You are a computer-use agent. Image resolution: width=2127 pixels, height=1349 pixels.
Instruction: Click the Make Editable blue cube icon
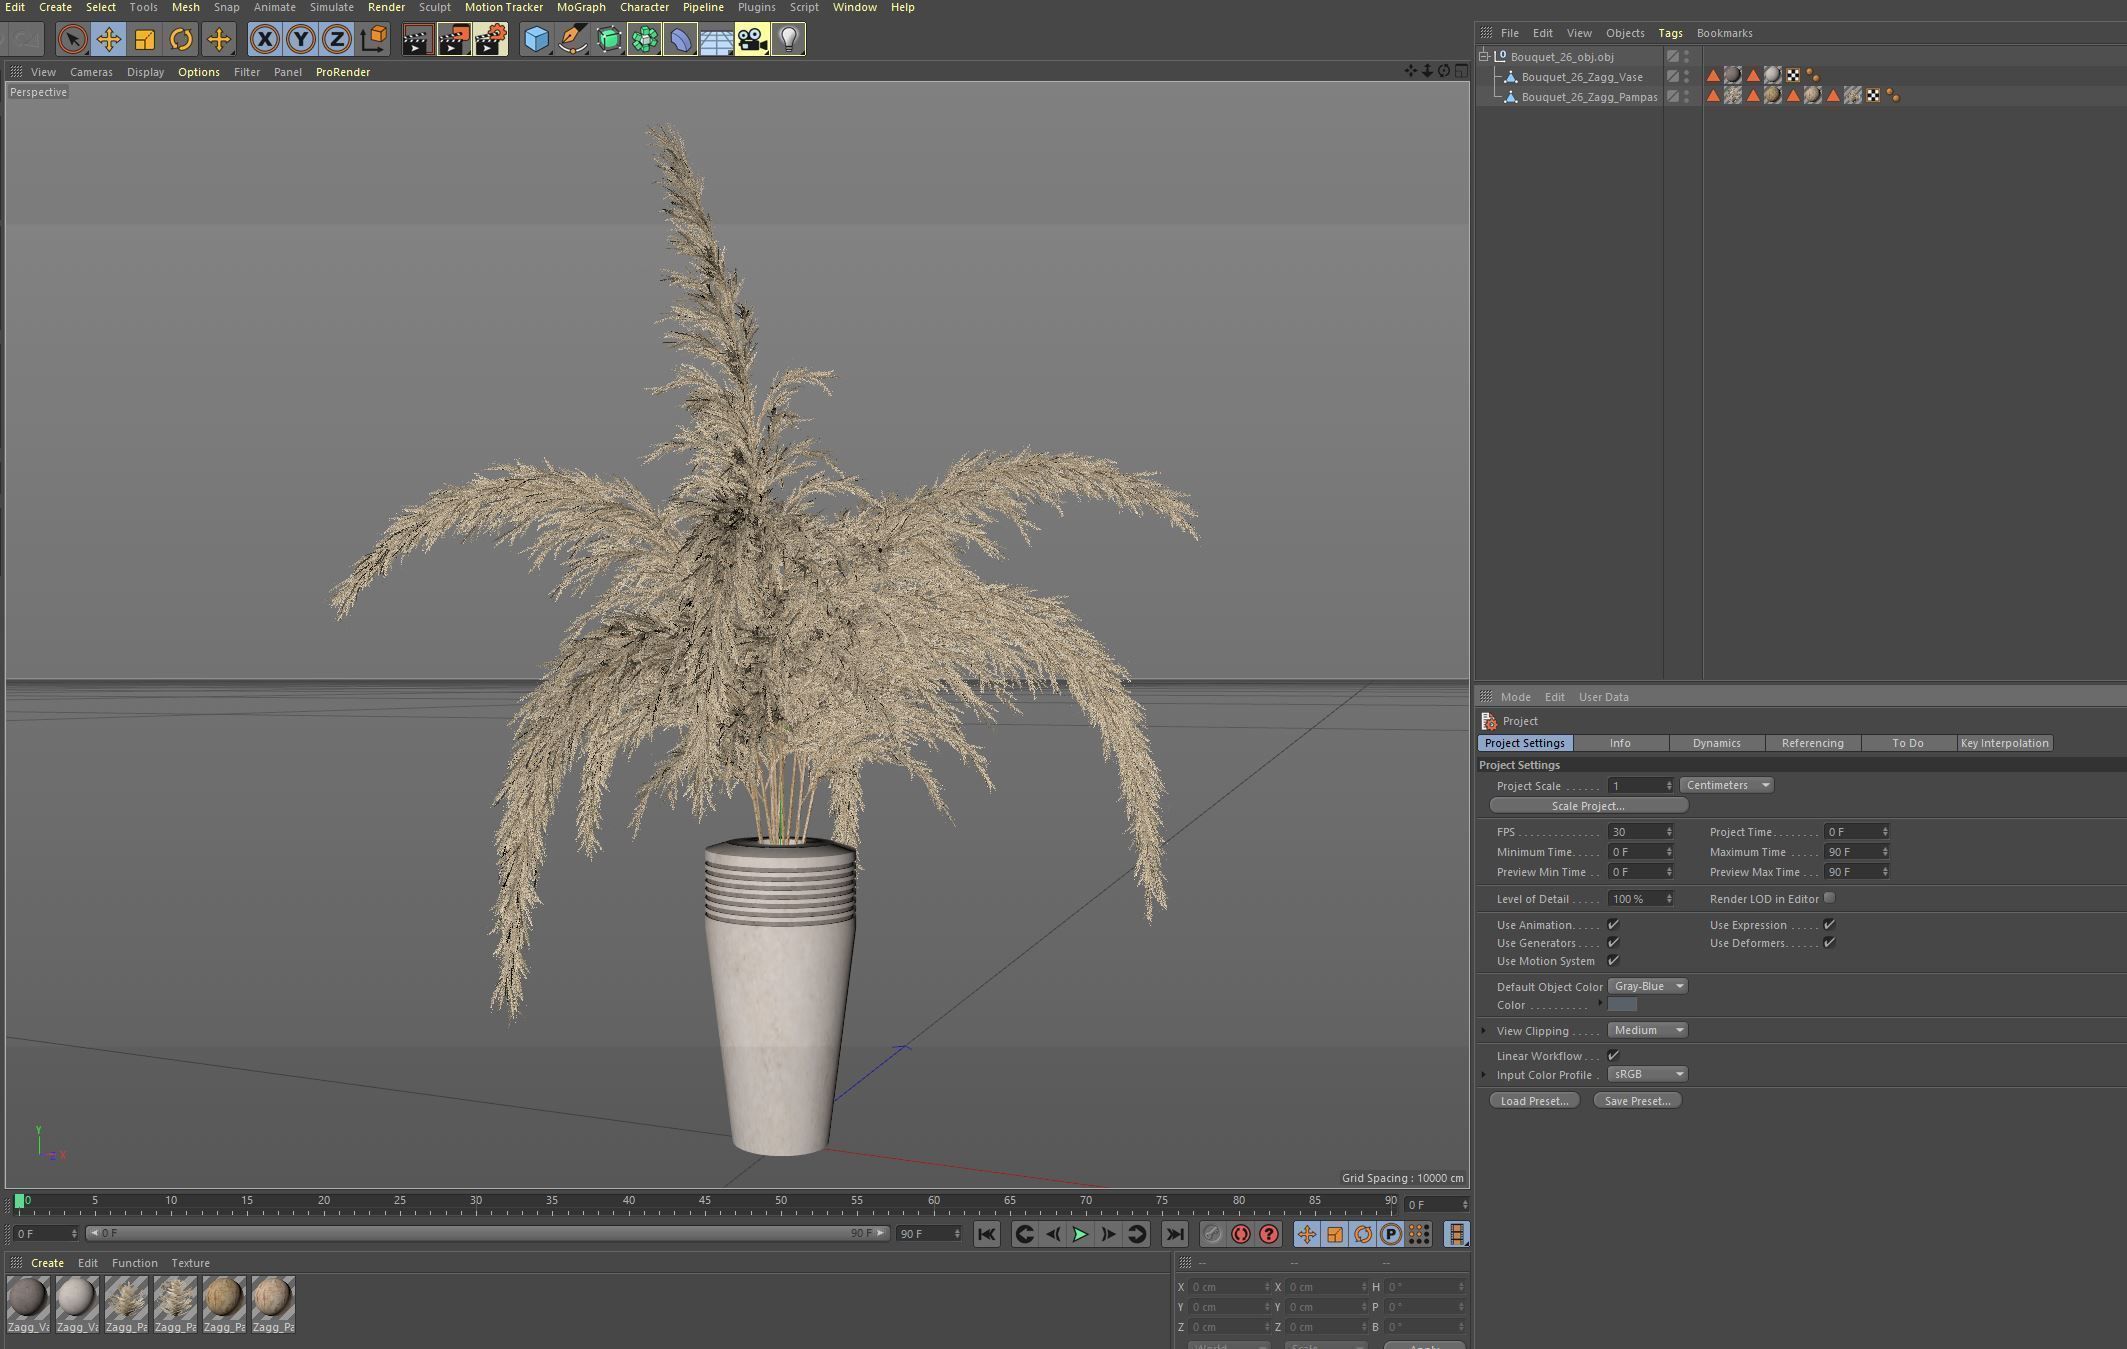(x=536, y=39)
